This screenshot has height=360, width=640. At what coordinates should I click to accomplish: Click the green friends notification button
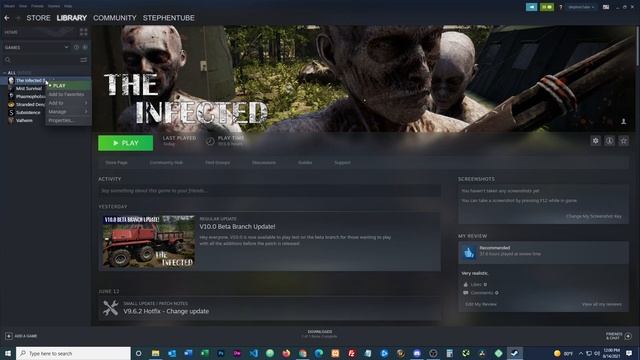pyautogui.click(x=547, y=7)
